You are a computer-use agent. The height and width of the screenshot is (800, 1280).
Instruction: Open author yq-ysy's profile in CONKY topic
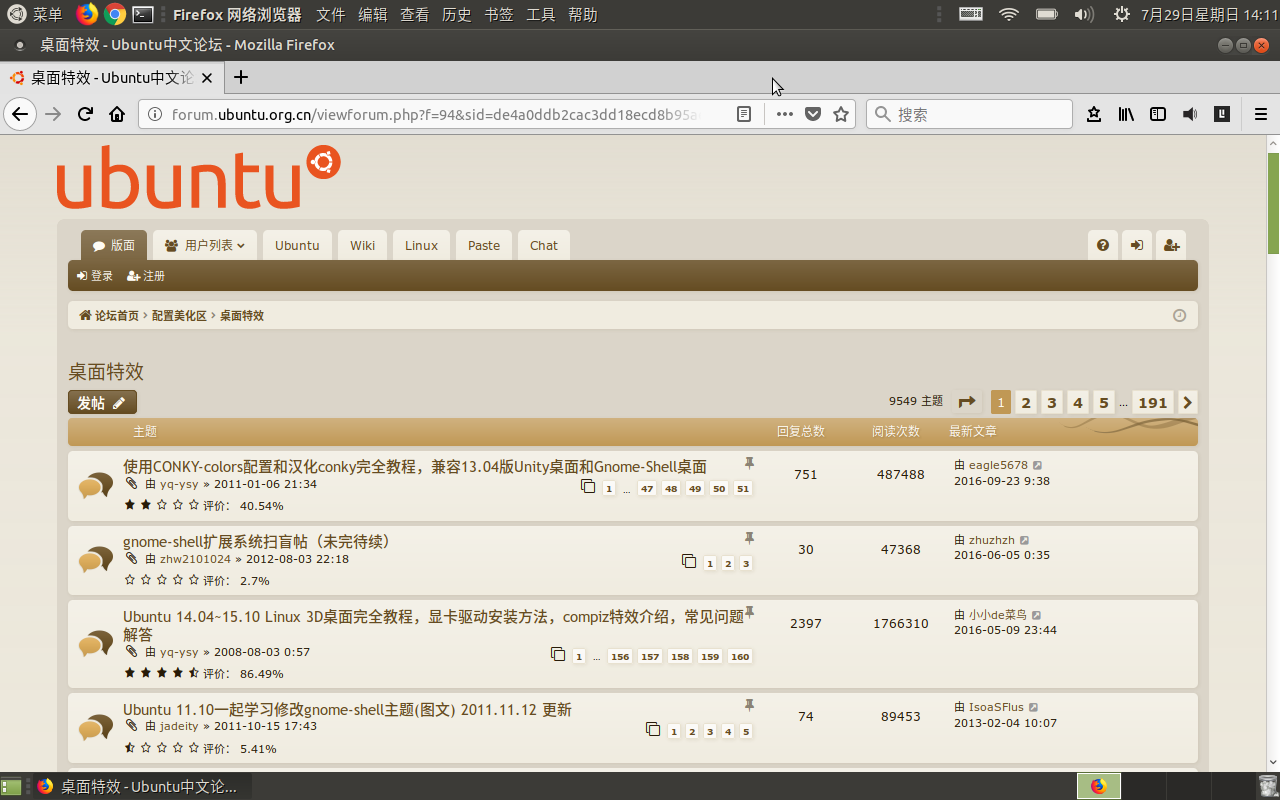[179, 484]
